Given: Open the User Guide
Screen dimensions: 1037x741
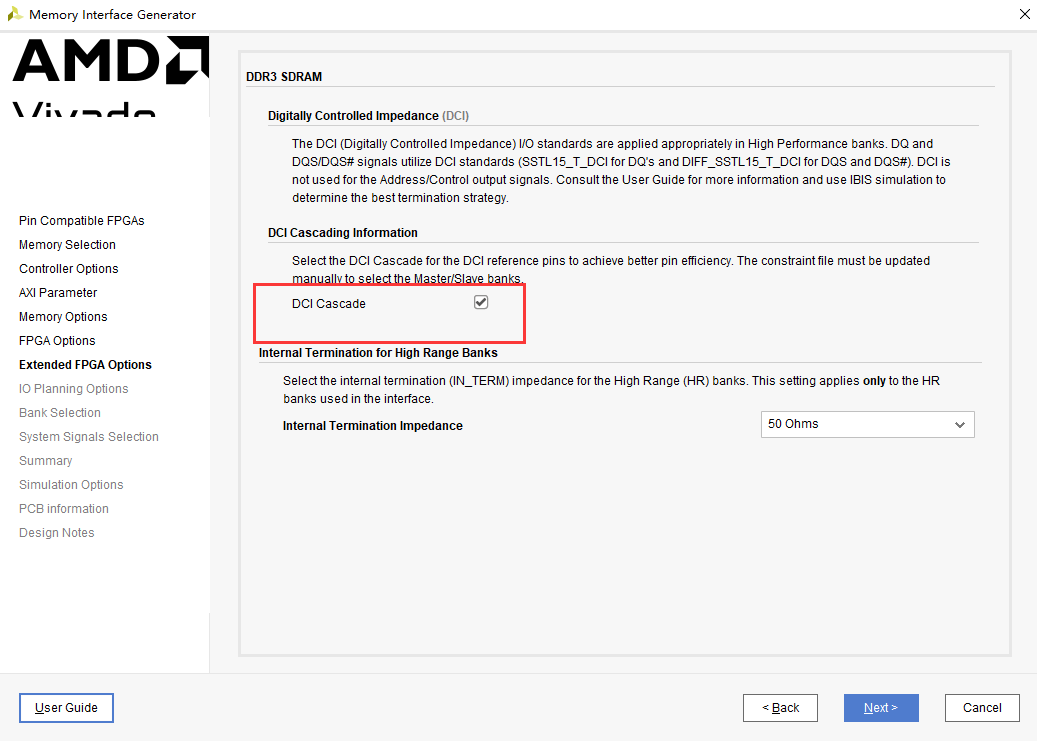Looking at the screenshot, I should [x=66, y=707].
